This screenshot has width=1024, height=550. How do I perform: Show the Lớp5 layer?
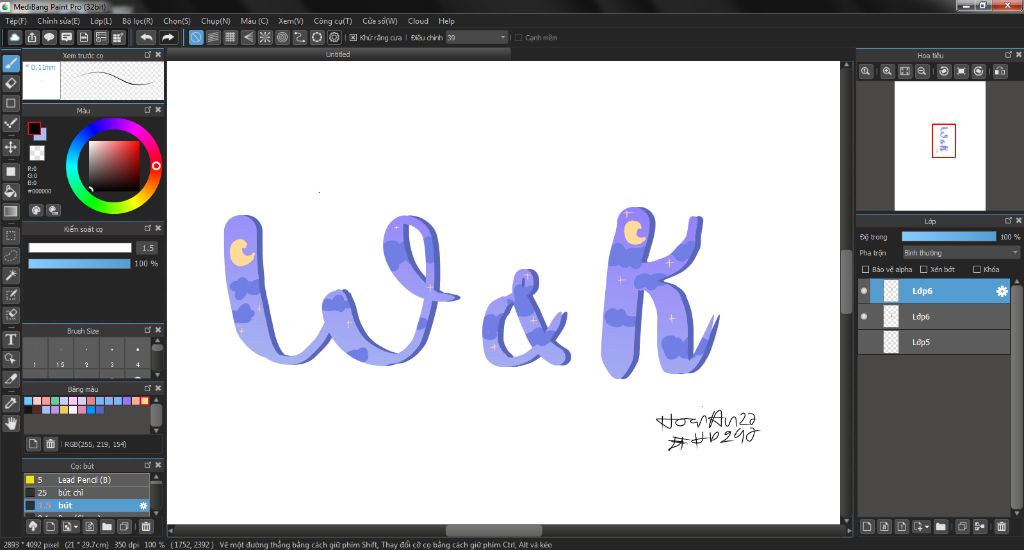pos(864,342)
